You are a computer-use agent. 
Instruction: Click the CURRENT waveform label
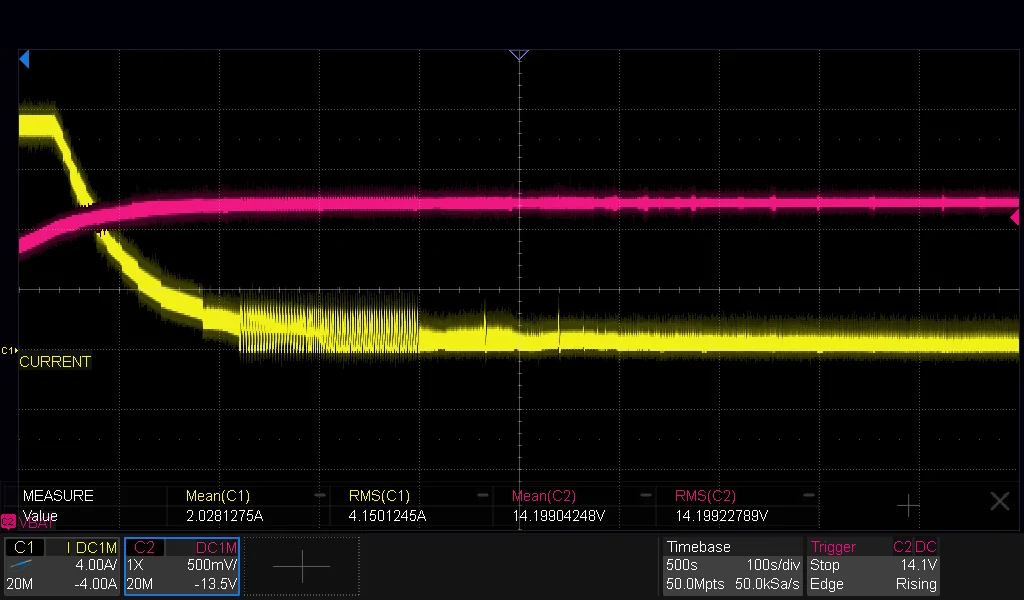coord(55,362)
